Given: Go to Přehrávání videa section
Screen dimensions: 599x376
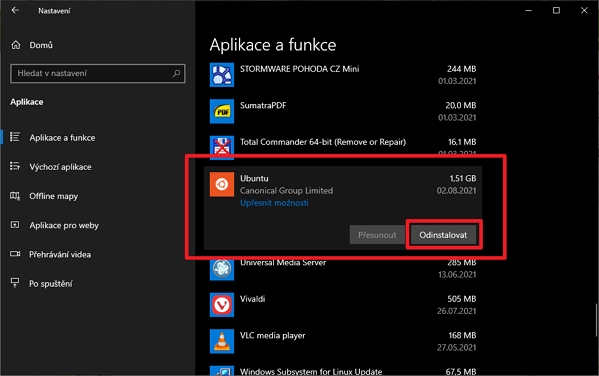Looking at the screenshot, I should 60,254.
